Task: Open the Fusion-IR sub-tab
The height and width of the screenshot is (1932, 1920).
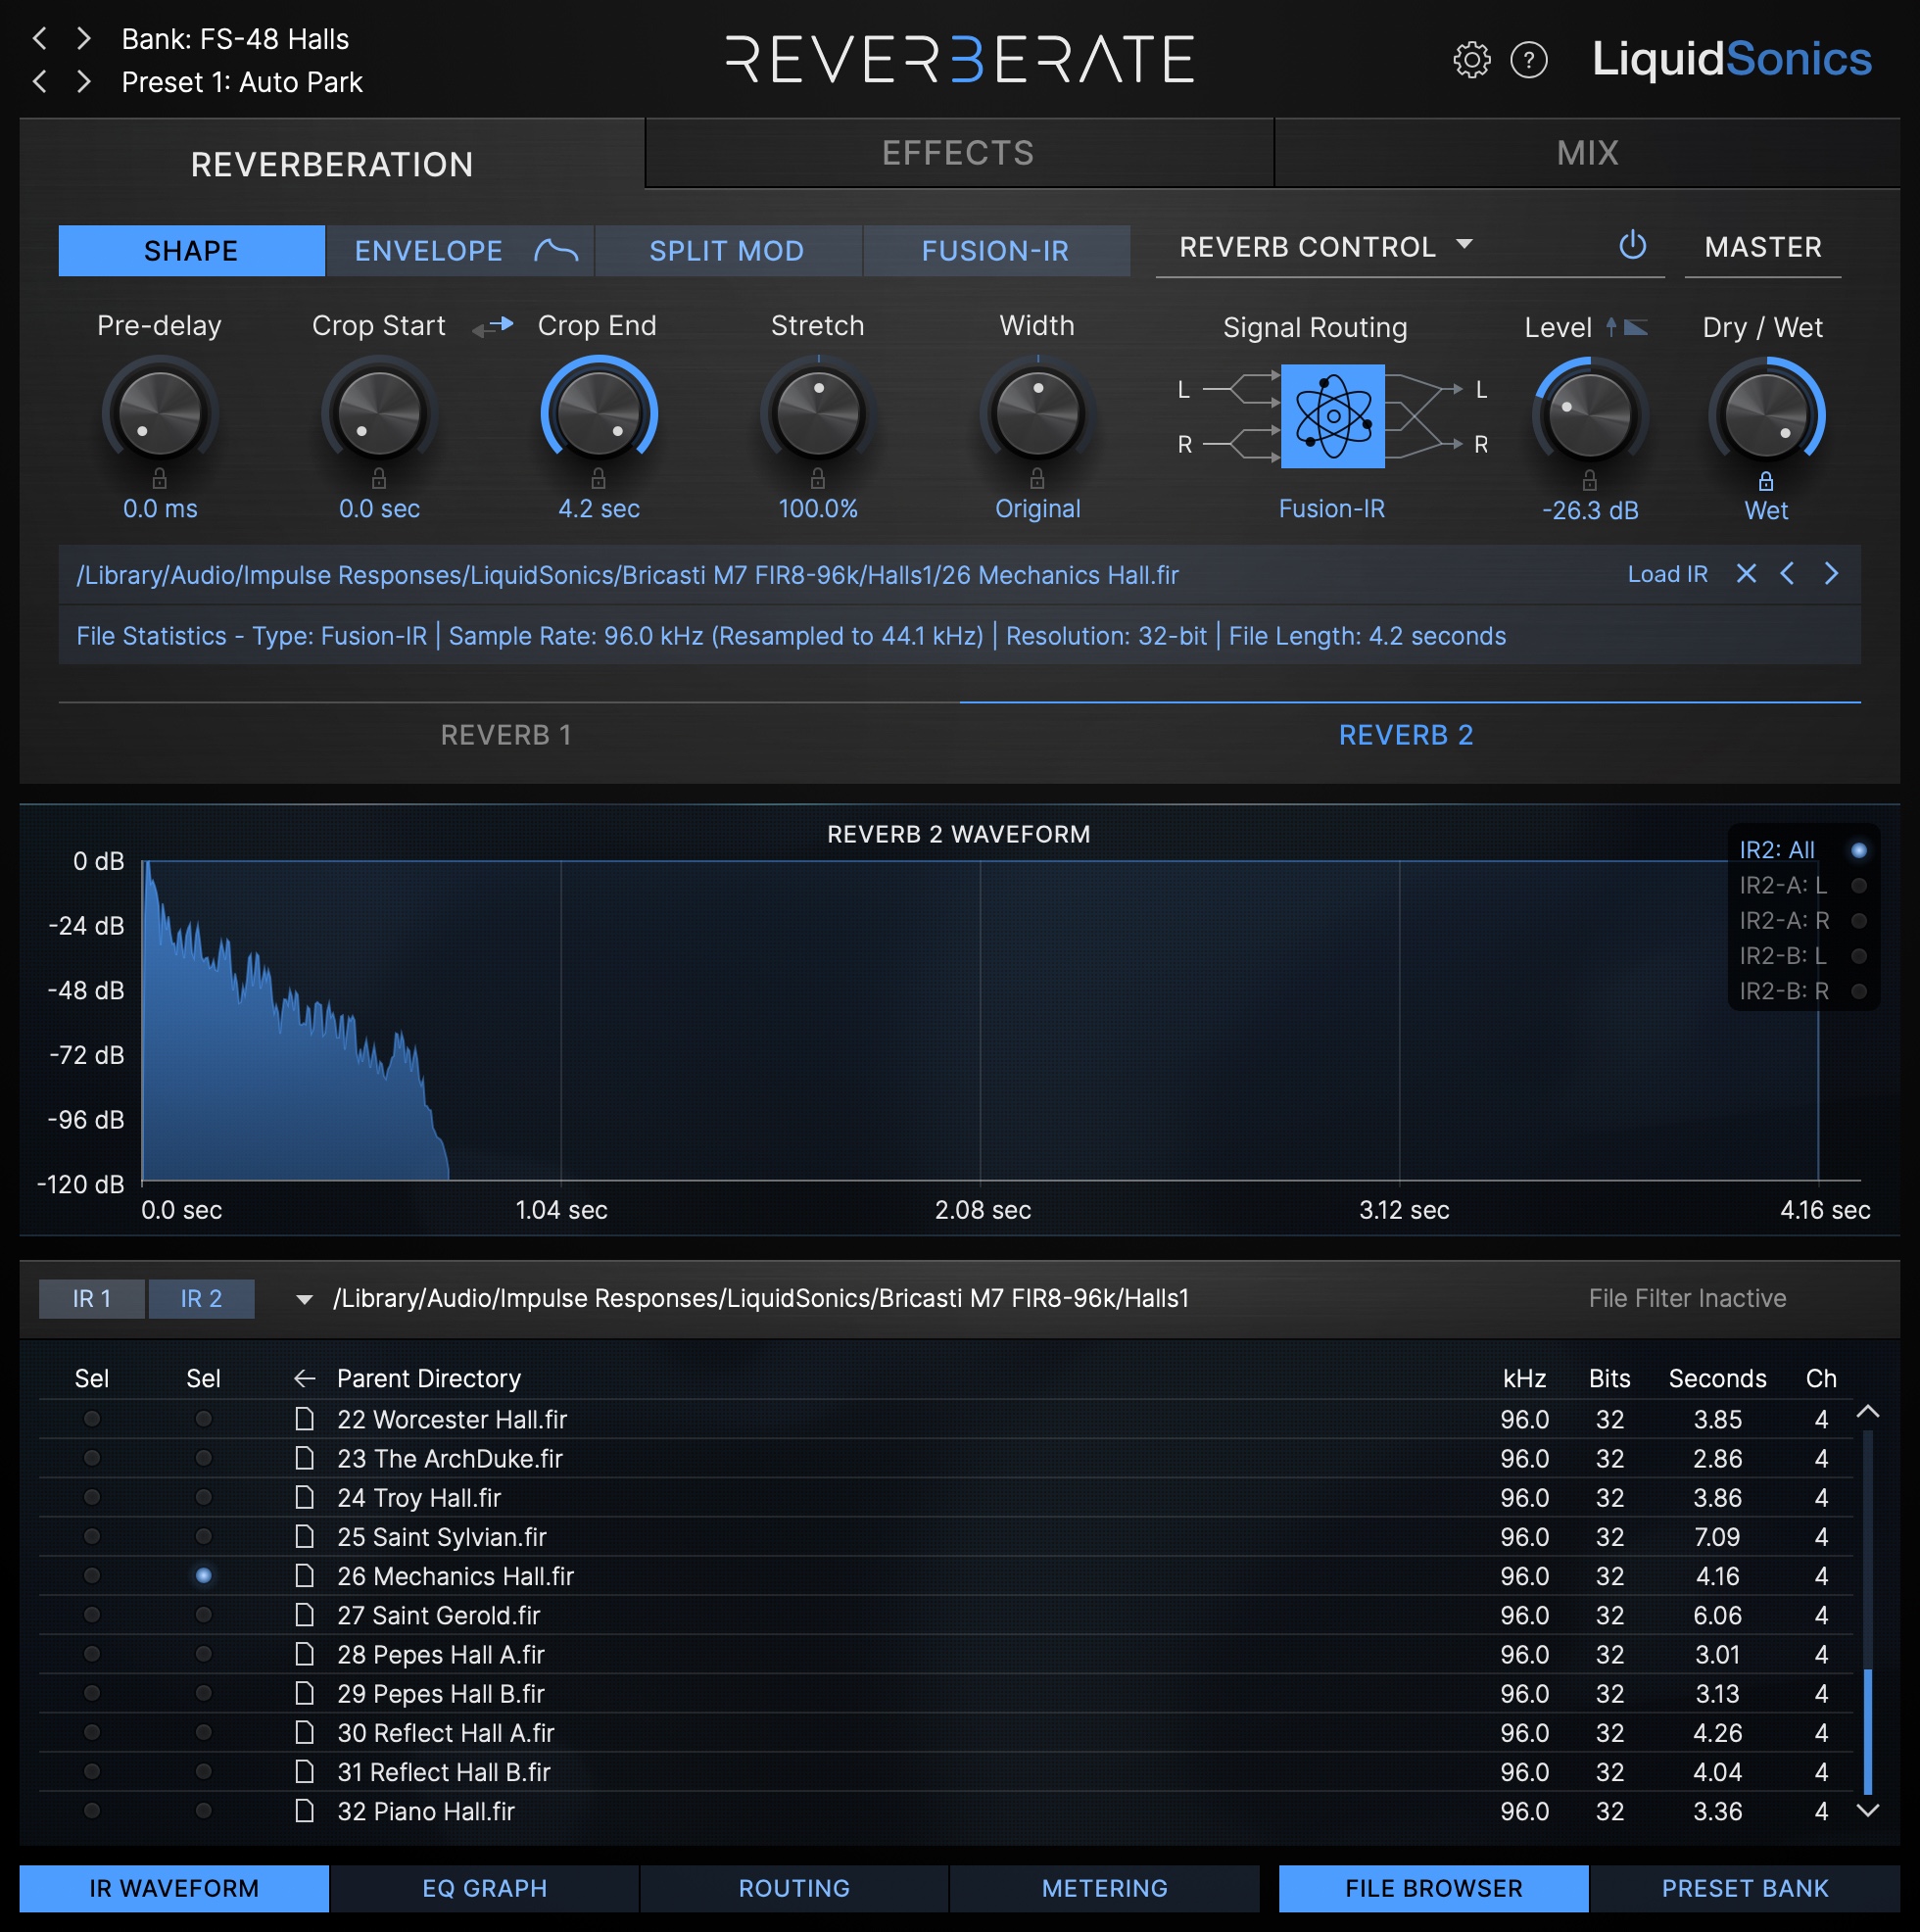Action: click(x=996, y=250)
